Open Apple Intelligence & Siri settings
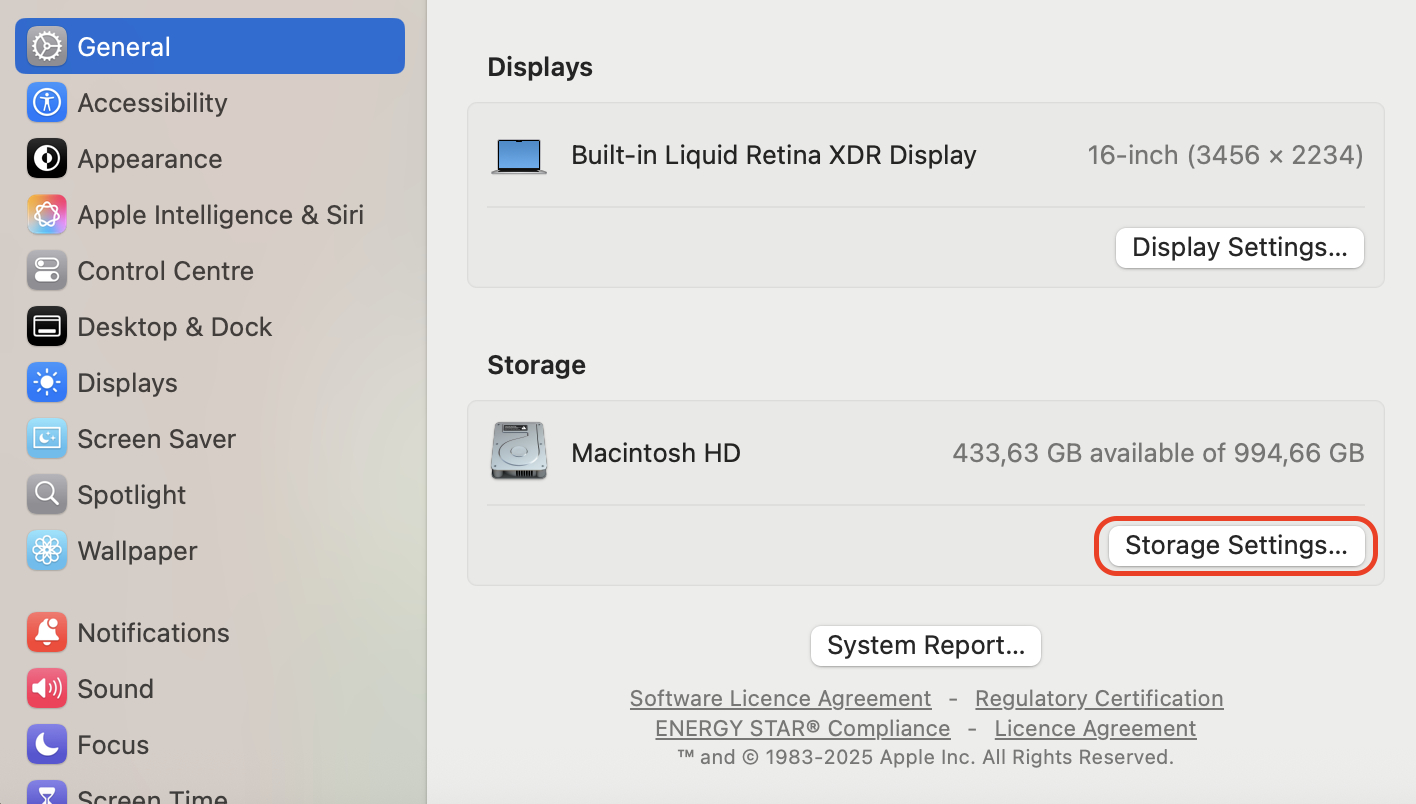1416x804 pixels. [x=47, y=214]
